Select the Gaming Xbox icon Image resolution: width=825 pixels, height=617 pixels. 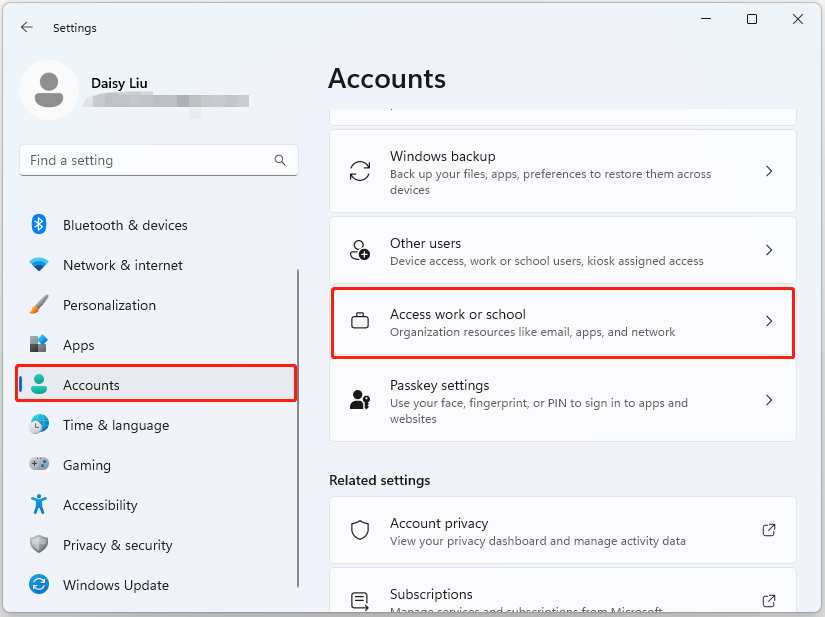tap(39, 465)
